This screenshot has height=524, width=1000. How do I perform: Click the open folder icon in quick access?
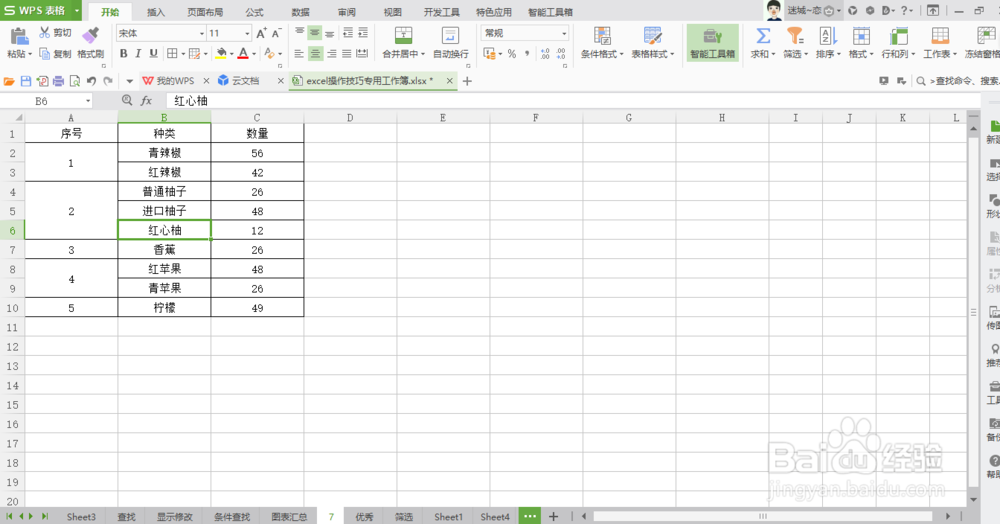pyautogui.click(x=9, y=81)
